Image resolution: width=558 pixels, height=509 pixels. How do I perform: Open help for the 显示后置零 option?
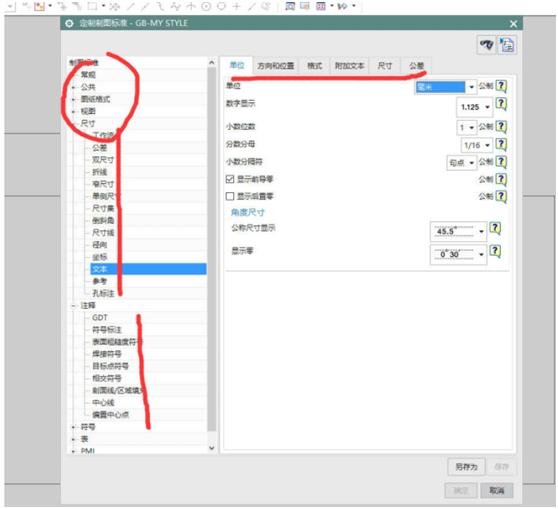pos(501,196)
